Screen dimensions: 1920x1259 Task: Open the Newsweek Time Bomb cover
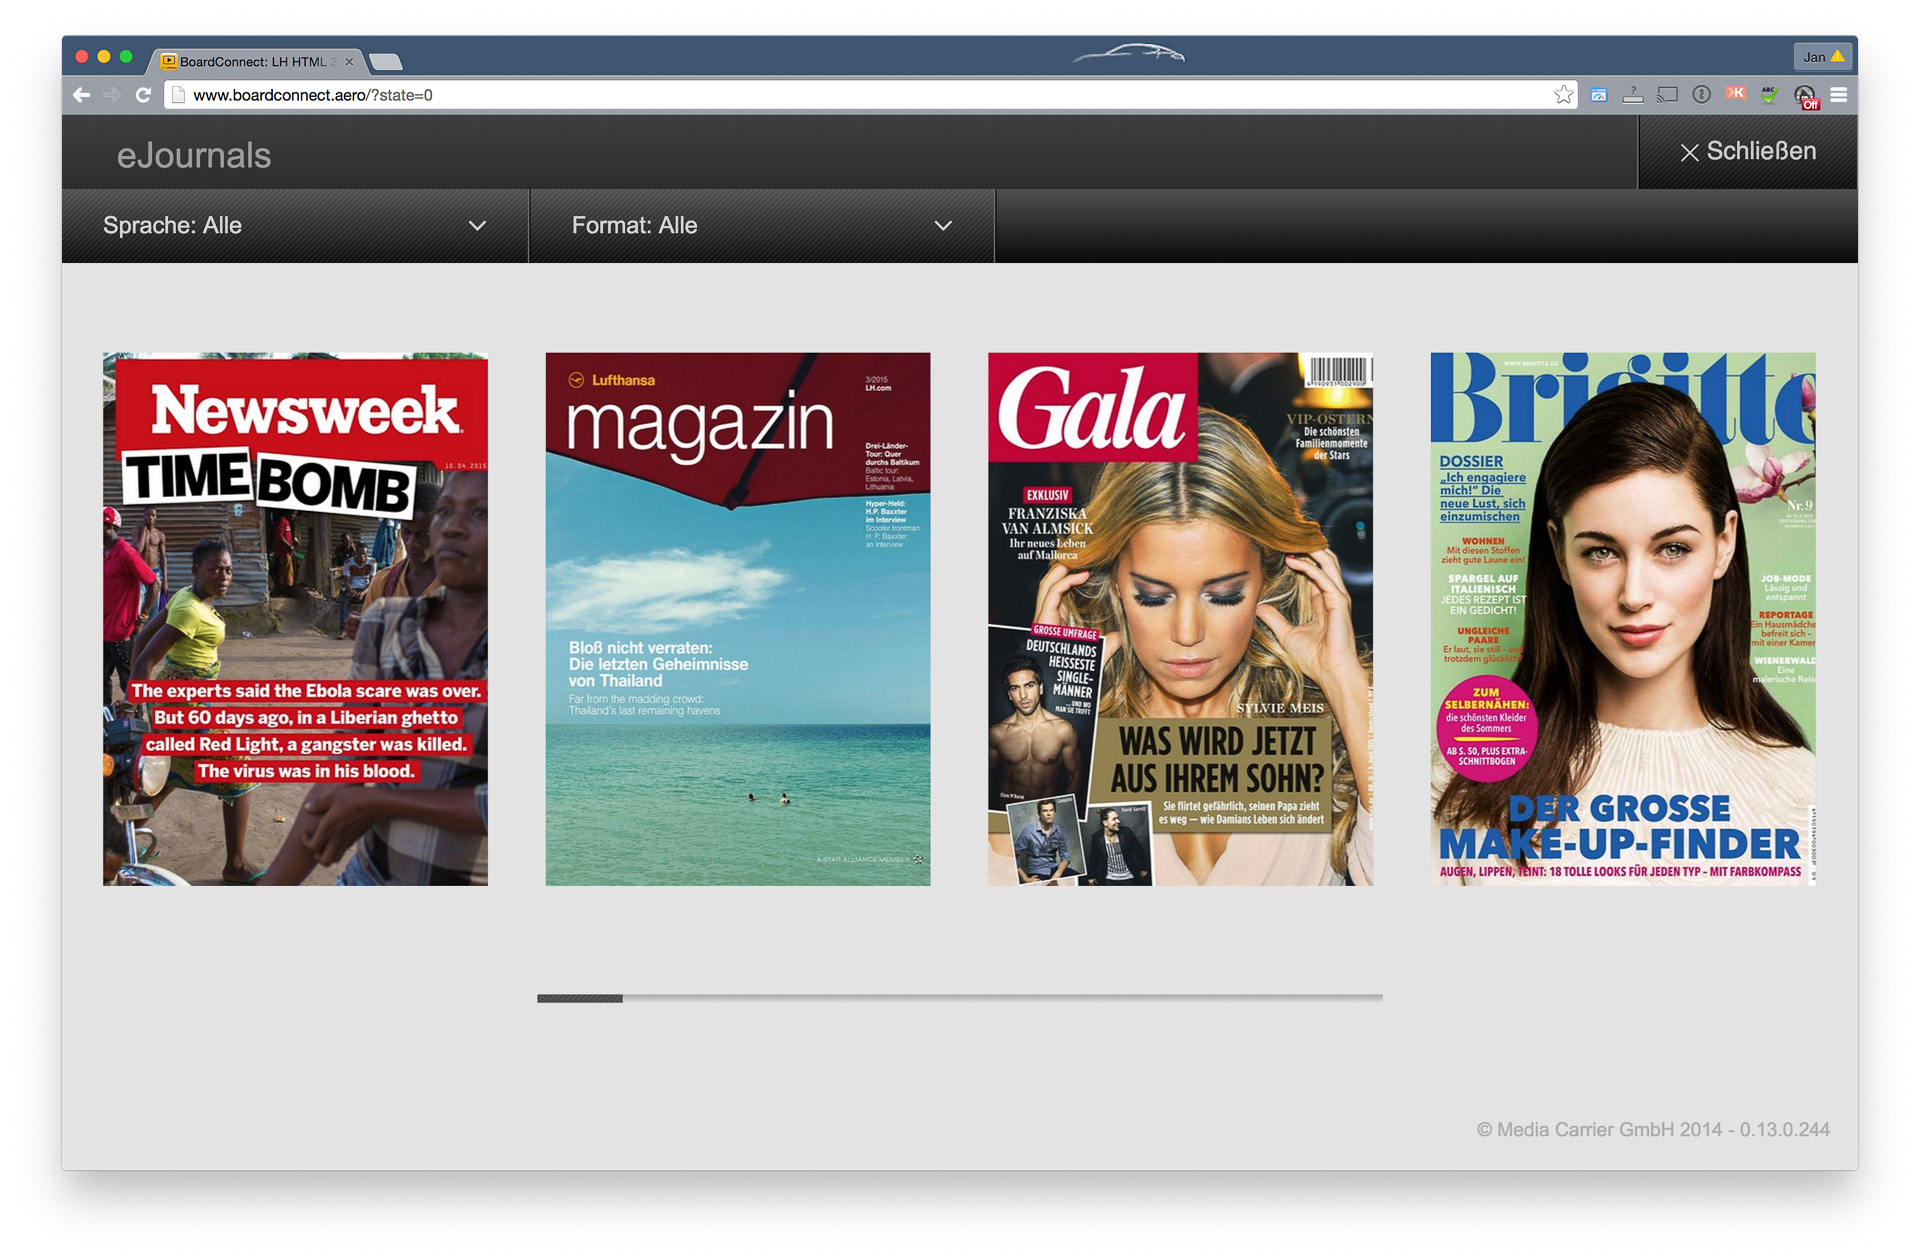(295, 619)
